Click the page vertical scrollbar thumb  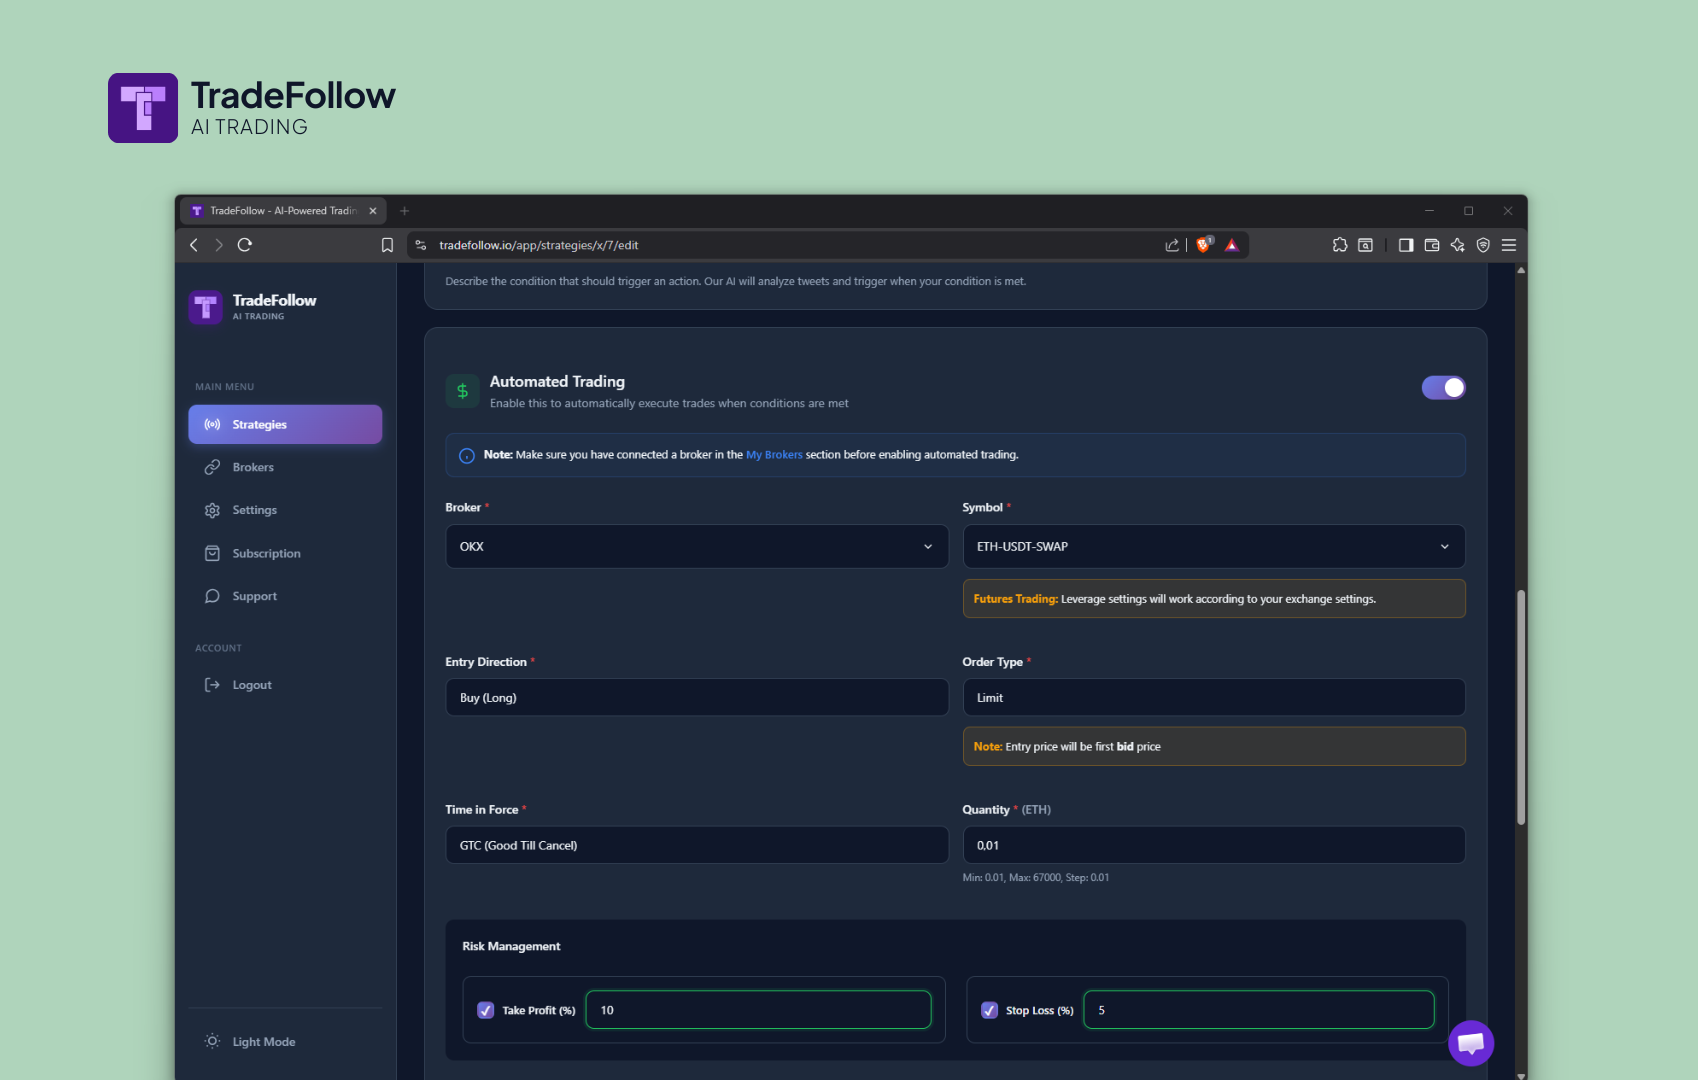point(1521,707)
